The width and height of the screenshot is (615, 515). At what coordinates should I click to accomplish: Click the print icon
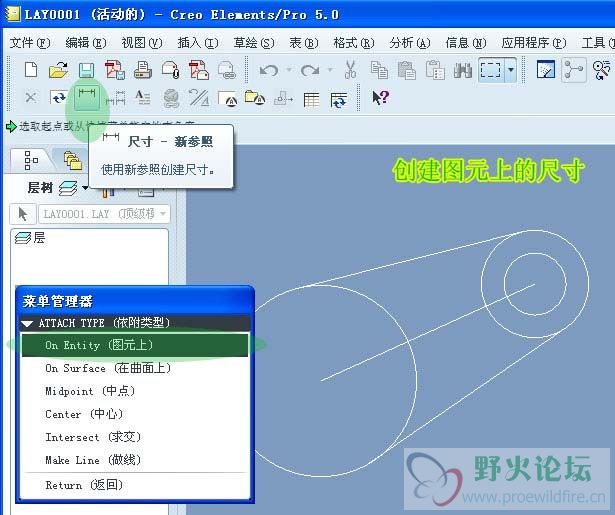pos(142,71)
